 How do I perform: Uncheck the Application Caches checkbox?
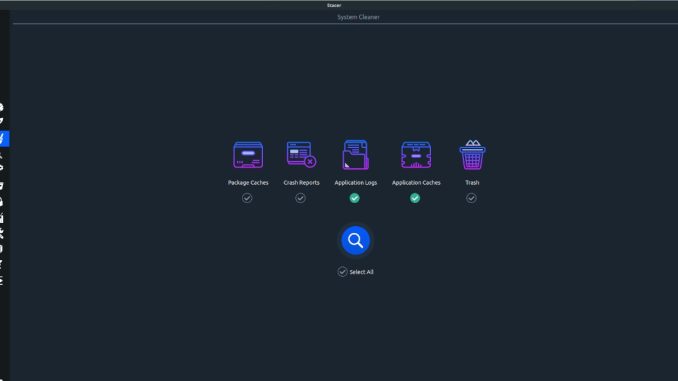click(x=415, y=198)
